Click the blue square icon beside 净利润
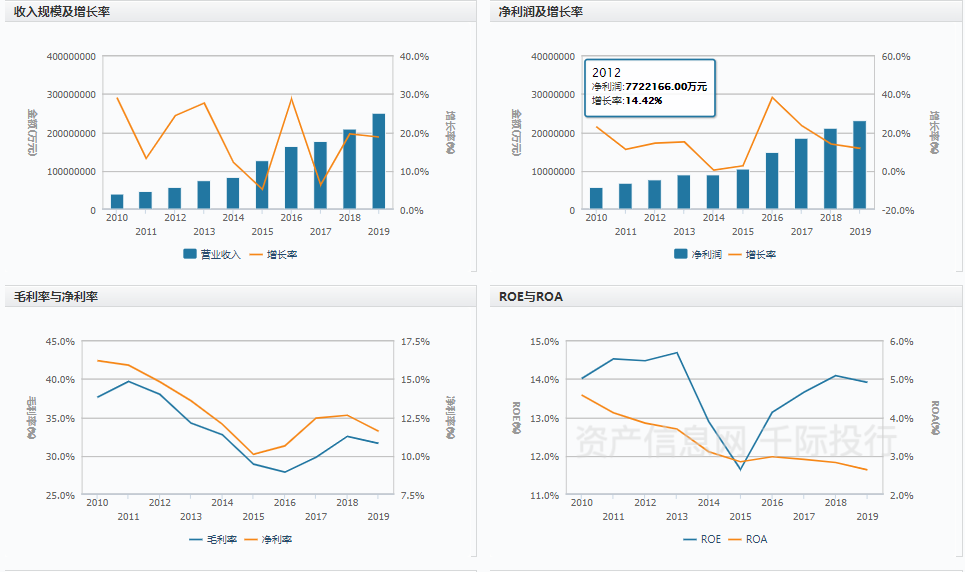Screen dimensions: 965x572 pyautogui.click(x=680, y=254)
